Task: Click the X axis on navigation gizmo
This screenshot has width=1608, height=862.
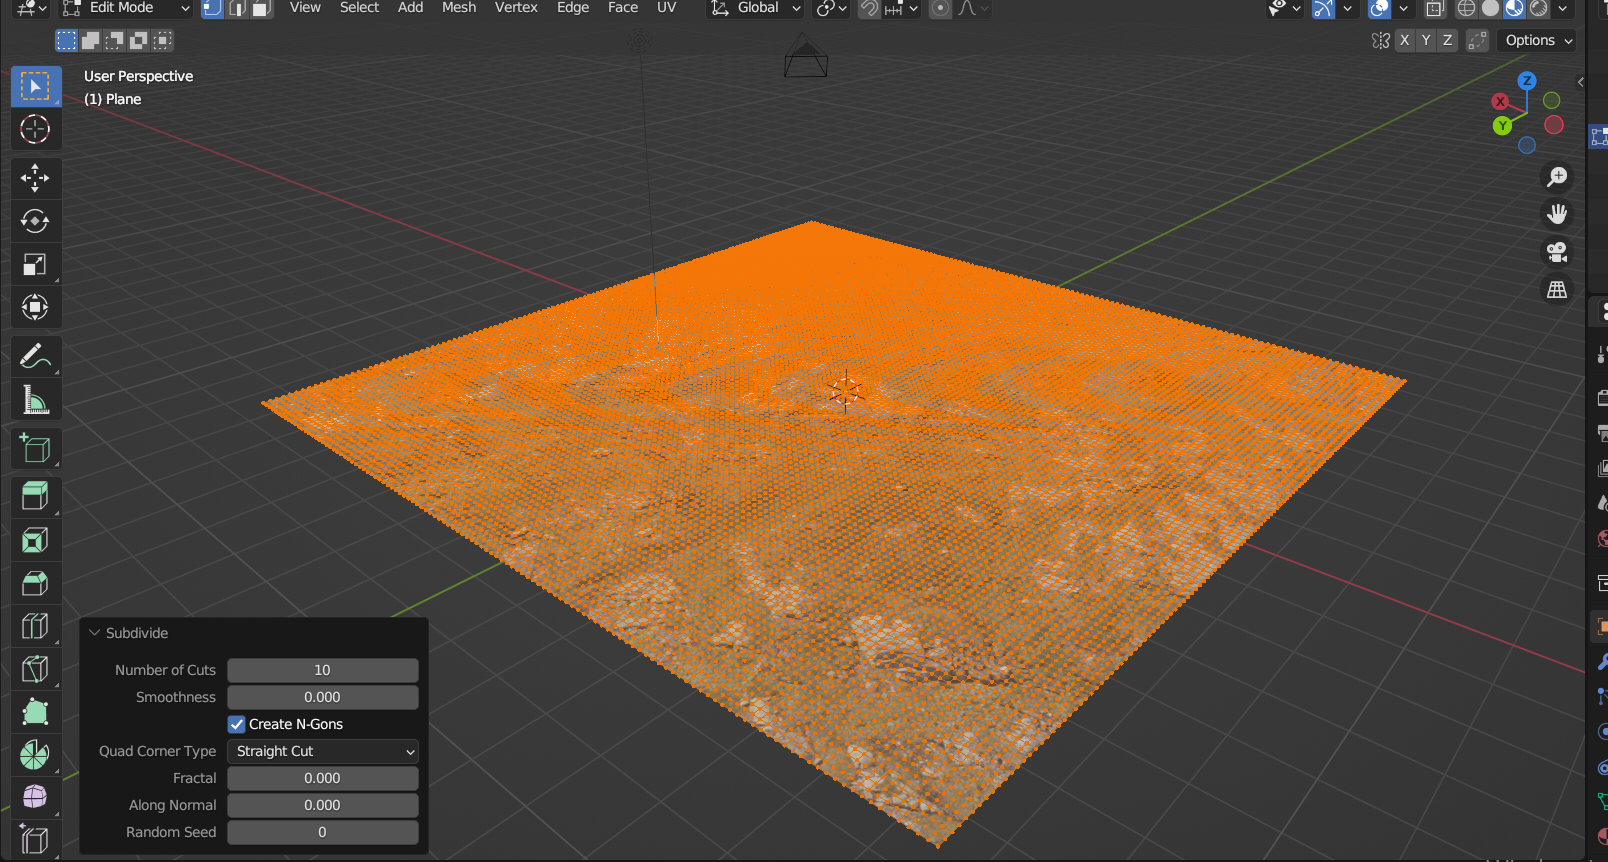Action: (x=1500, y=101)
